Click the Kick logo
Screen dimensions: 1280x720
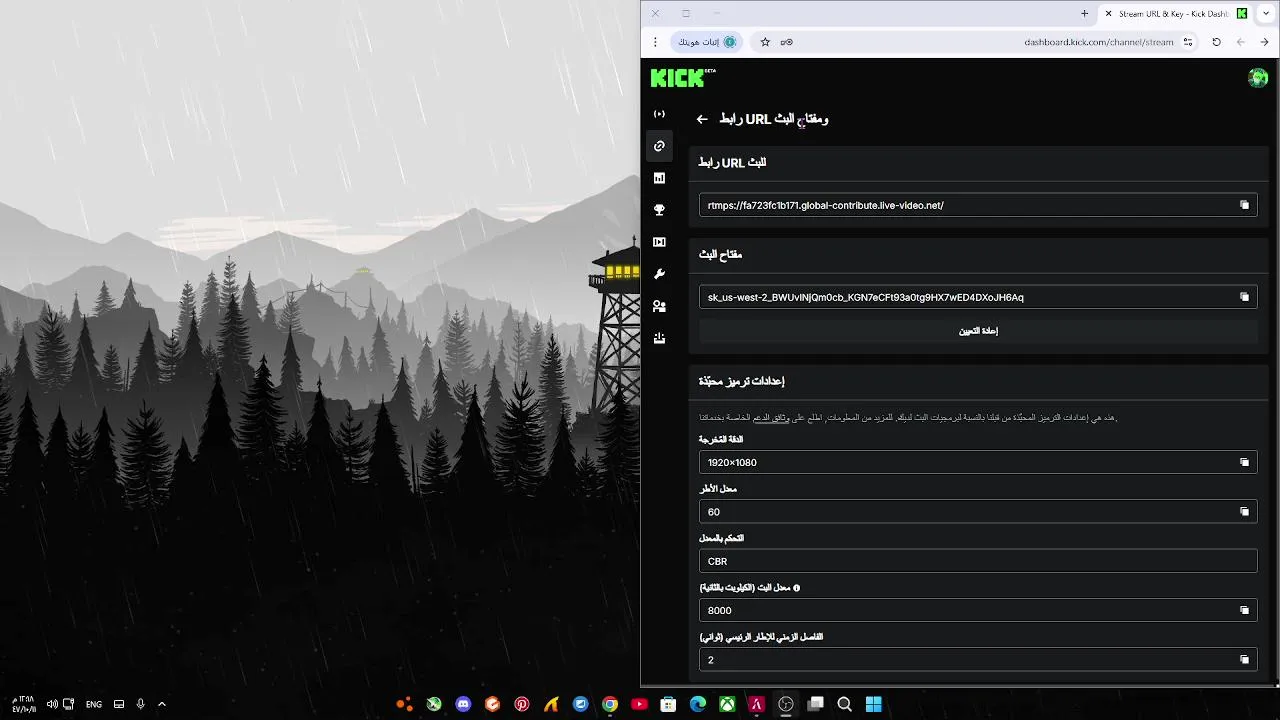[683, 78]
